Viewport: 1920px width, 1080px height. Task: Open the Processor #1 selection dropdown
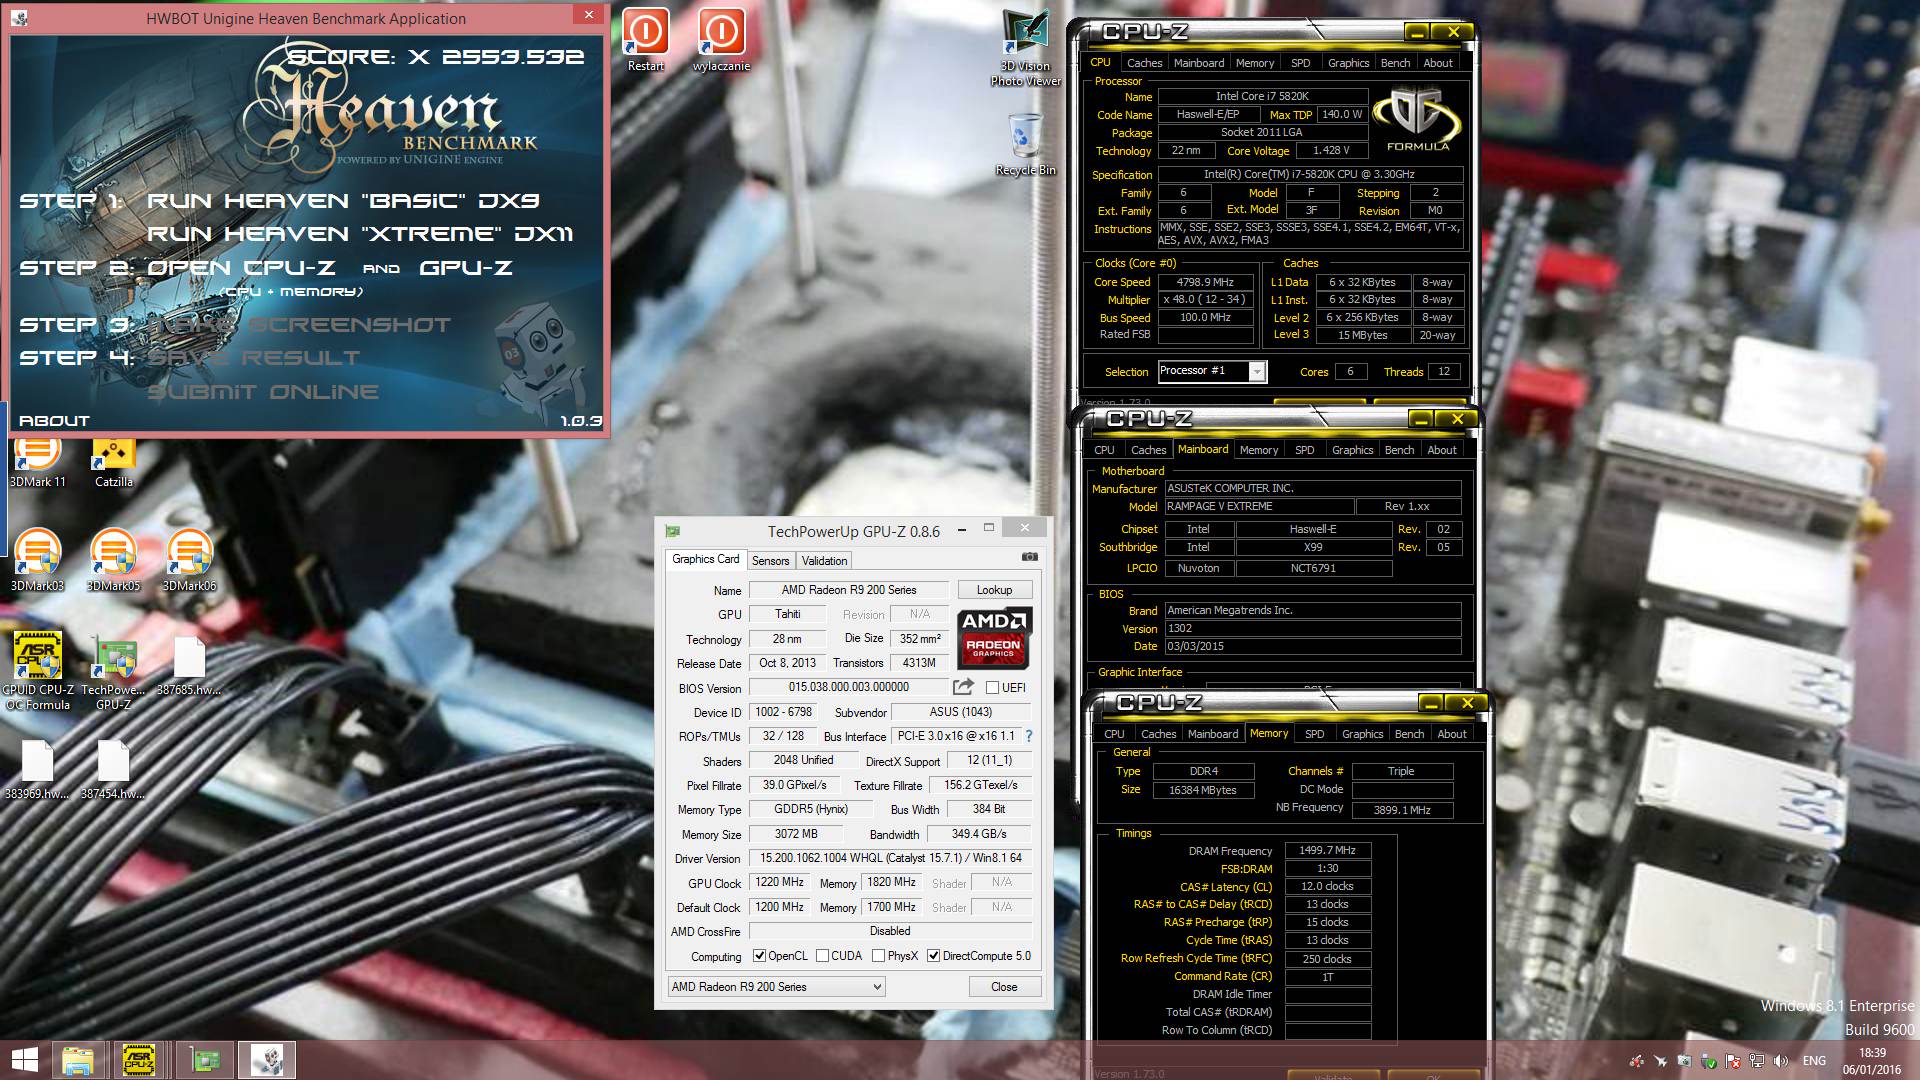(x=1212, y=371)
